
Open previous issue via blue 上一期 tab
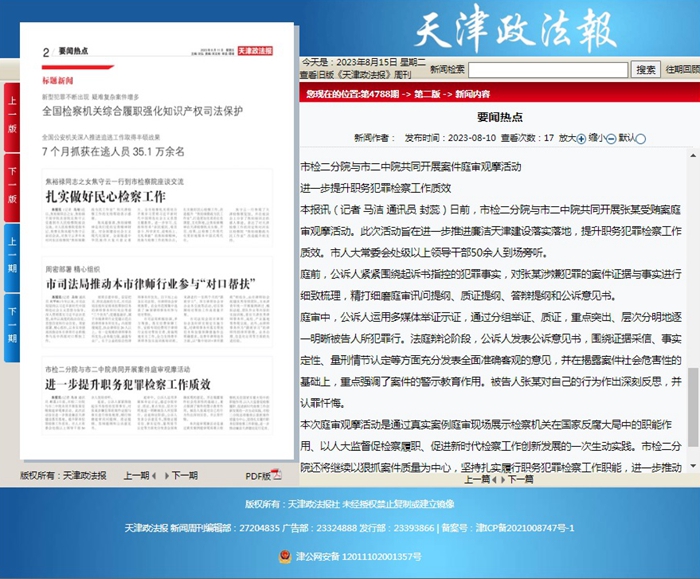(x=12, y=258)
